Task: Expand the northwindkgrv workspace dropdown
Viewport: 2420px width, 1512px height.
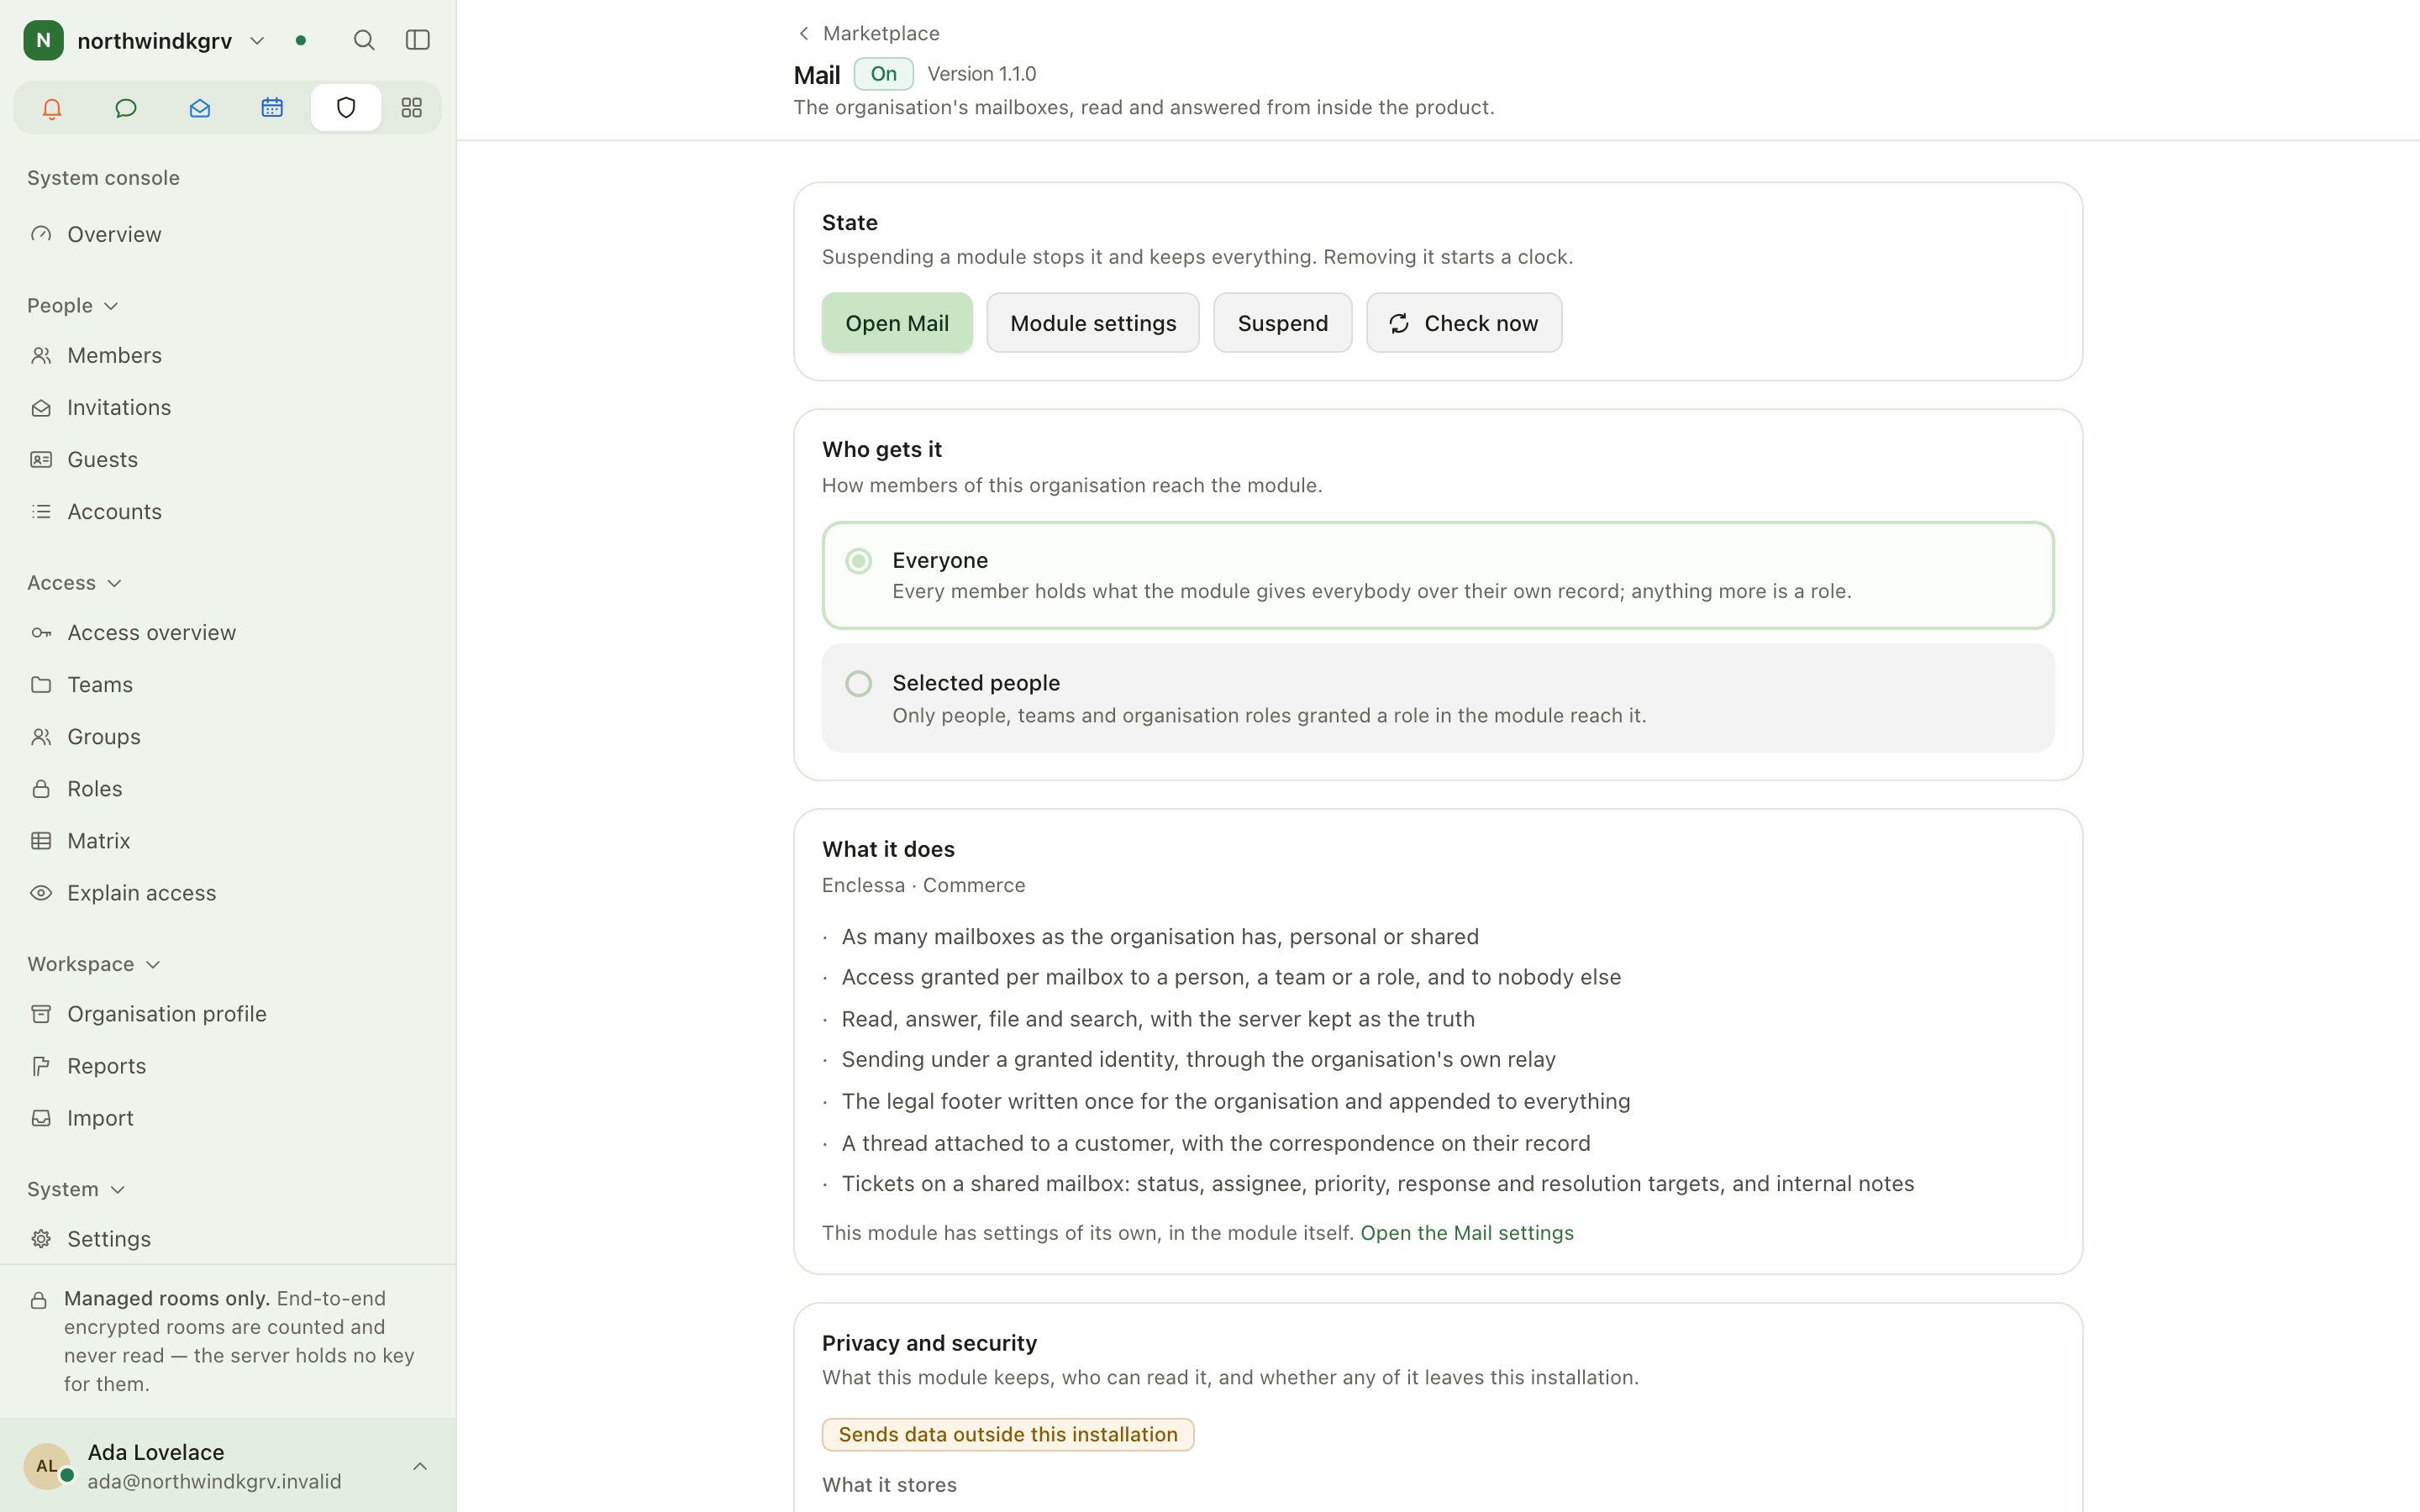Action: click(257, 41)
